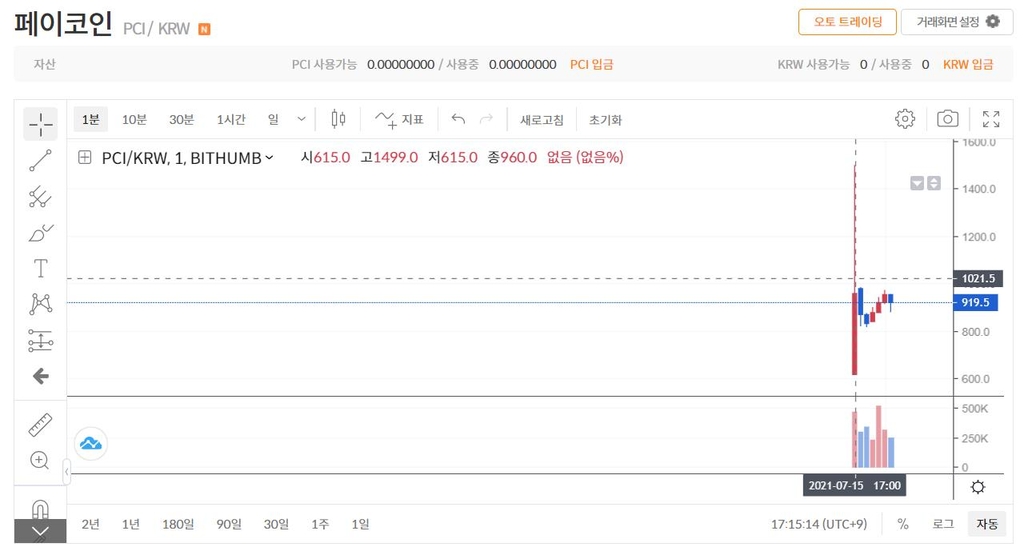
Task: Select the 30일 date range
Action: (276, 524)
